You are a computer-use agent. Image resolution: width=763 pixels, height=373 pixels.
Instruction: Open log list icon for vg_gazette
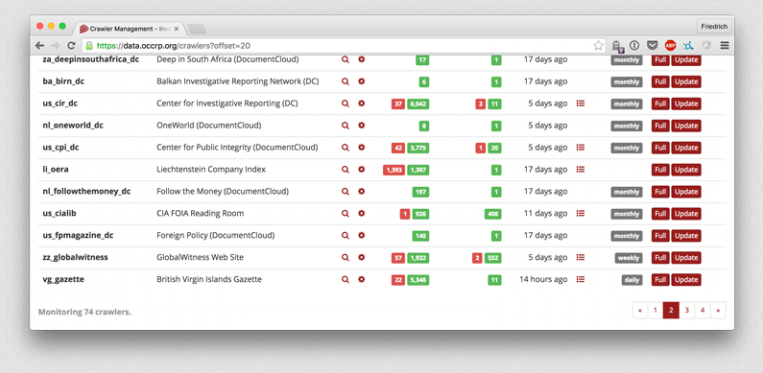pyautogui.click(x=580, y=279)
